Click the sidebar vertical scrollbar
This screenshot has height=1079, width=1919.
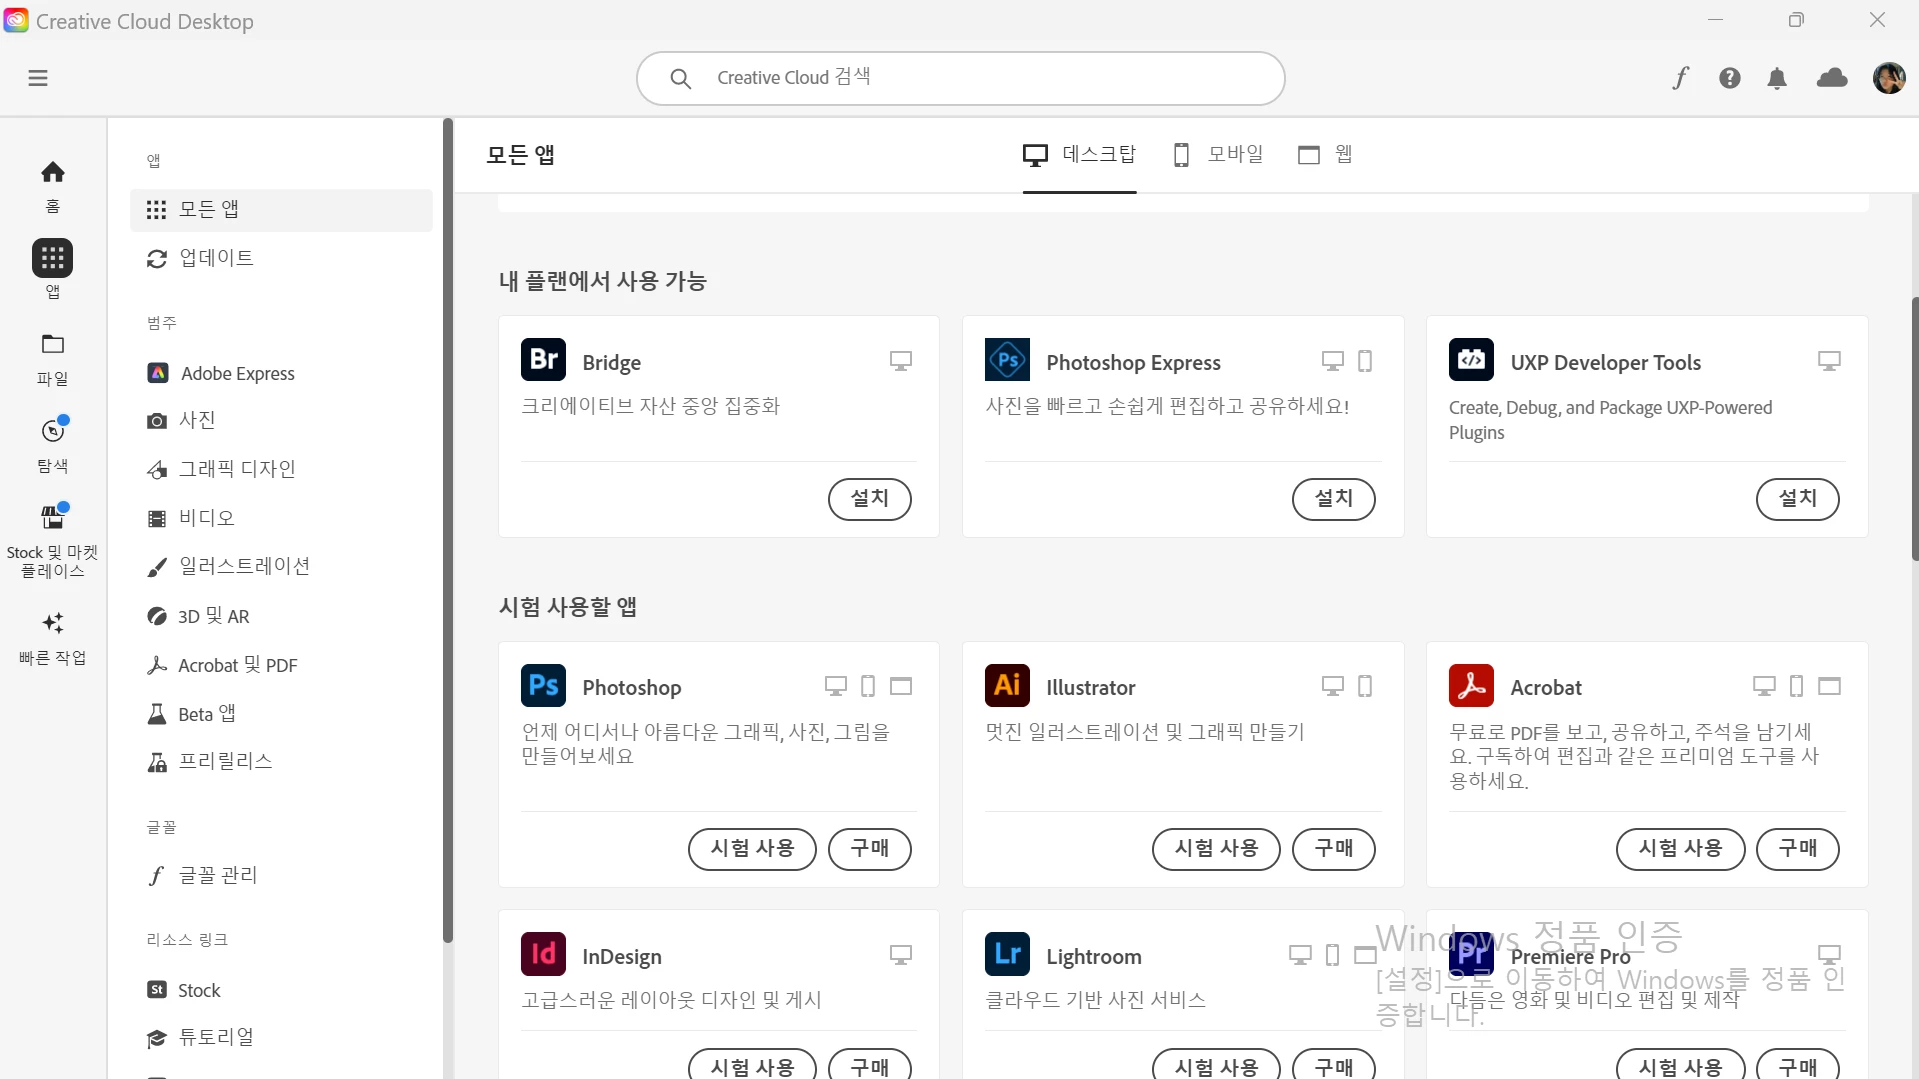click(x=448, y=530)
